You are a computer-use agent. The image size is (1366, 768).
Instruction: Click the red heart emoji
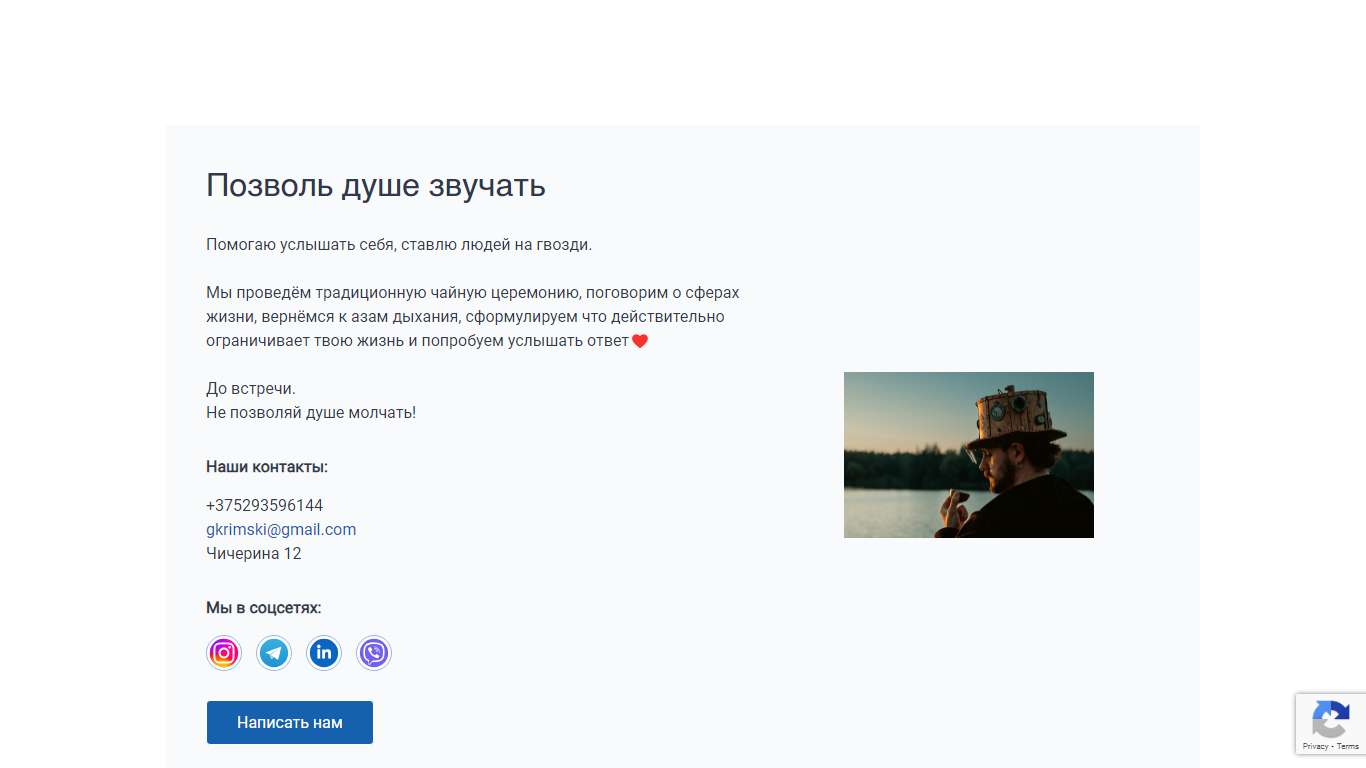tap(640, 341)
